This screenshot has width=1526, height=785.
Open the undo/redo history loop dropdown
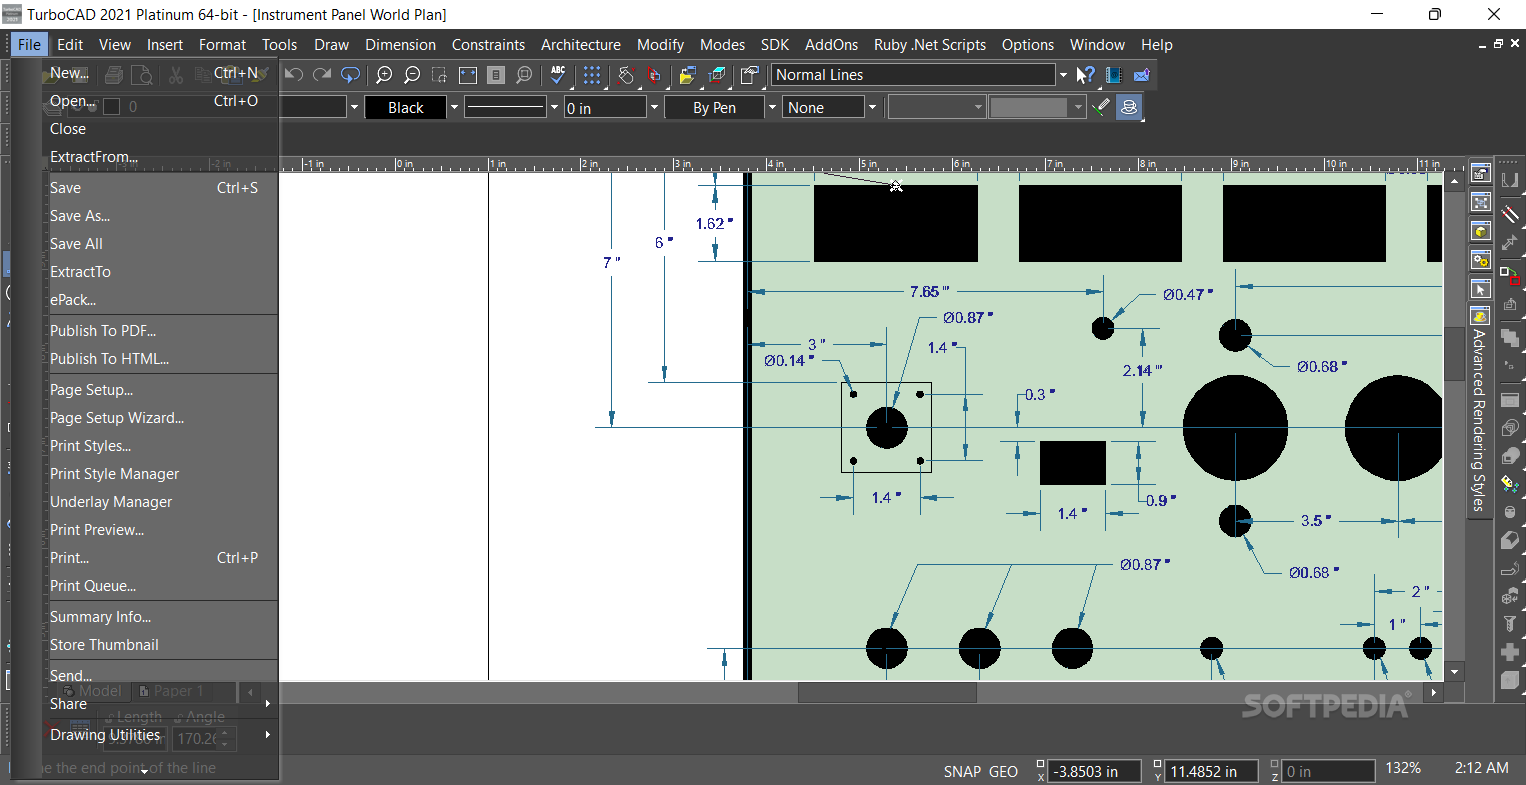point(350,75)
